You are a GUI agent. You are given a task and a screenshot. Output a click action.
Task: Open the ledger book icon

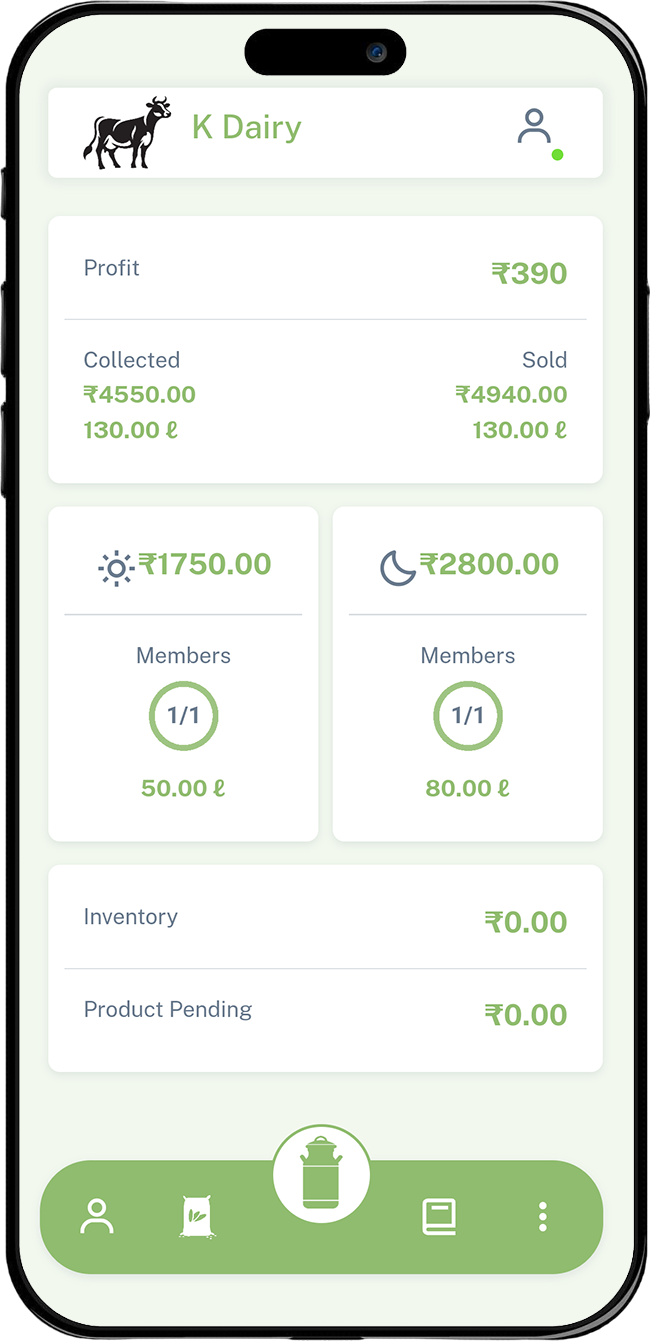pos(439,1217)
